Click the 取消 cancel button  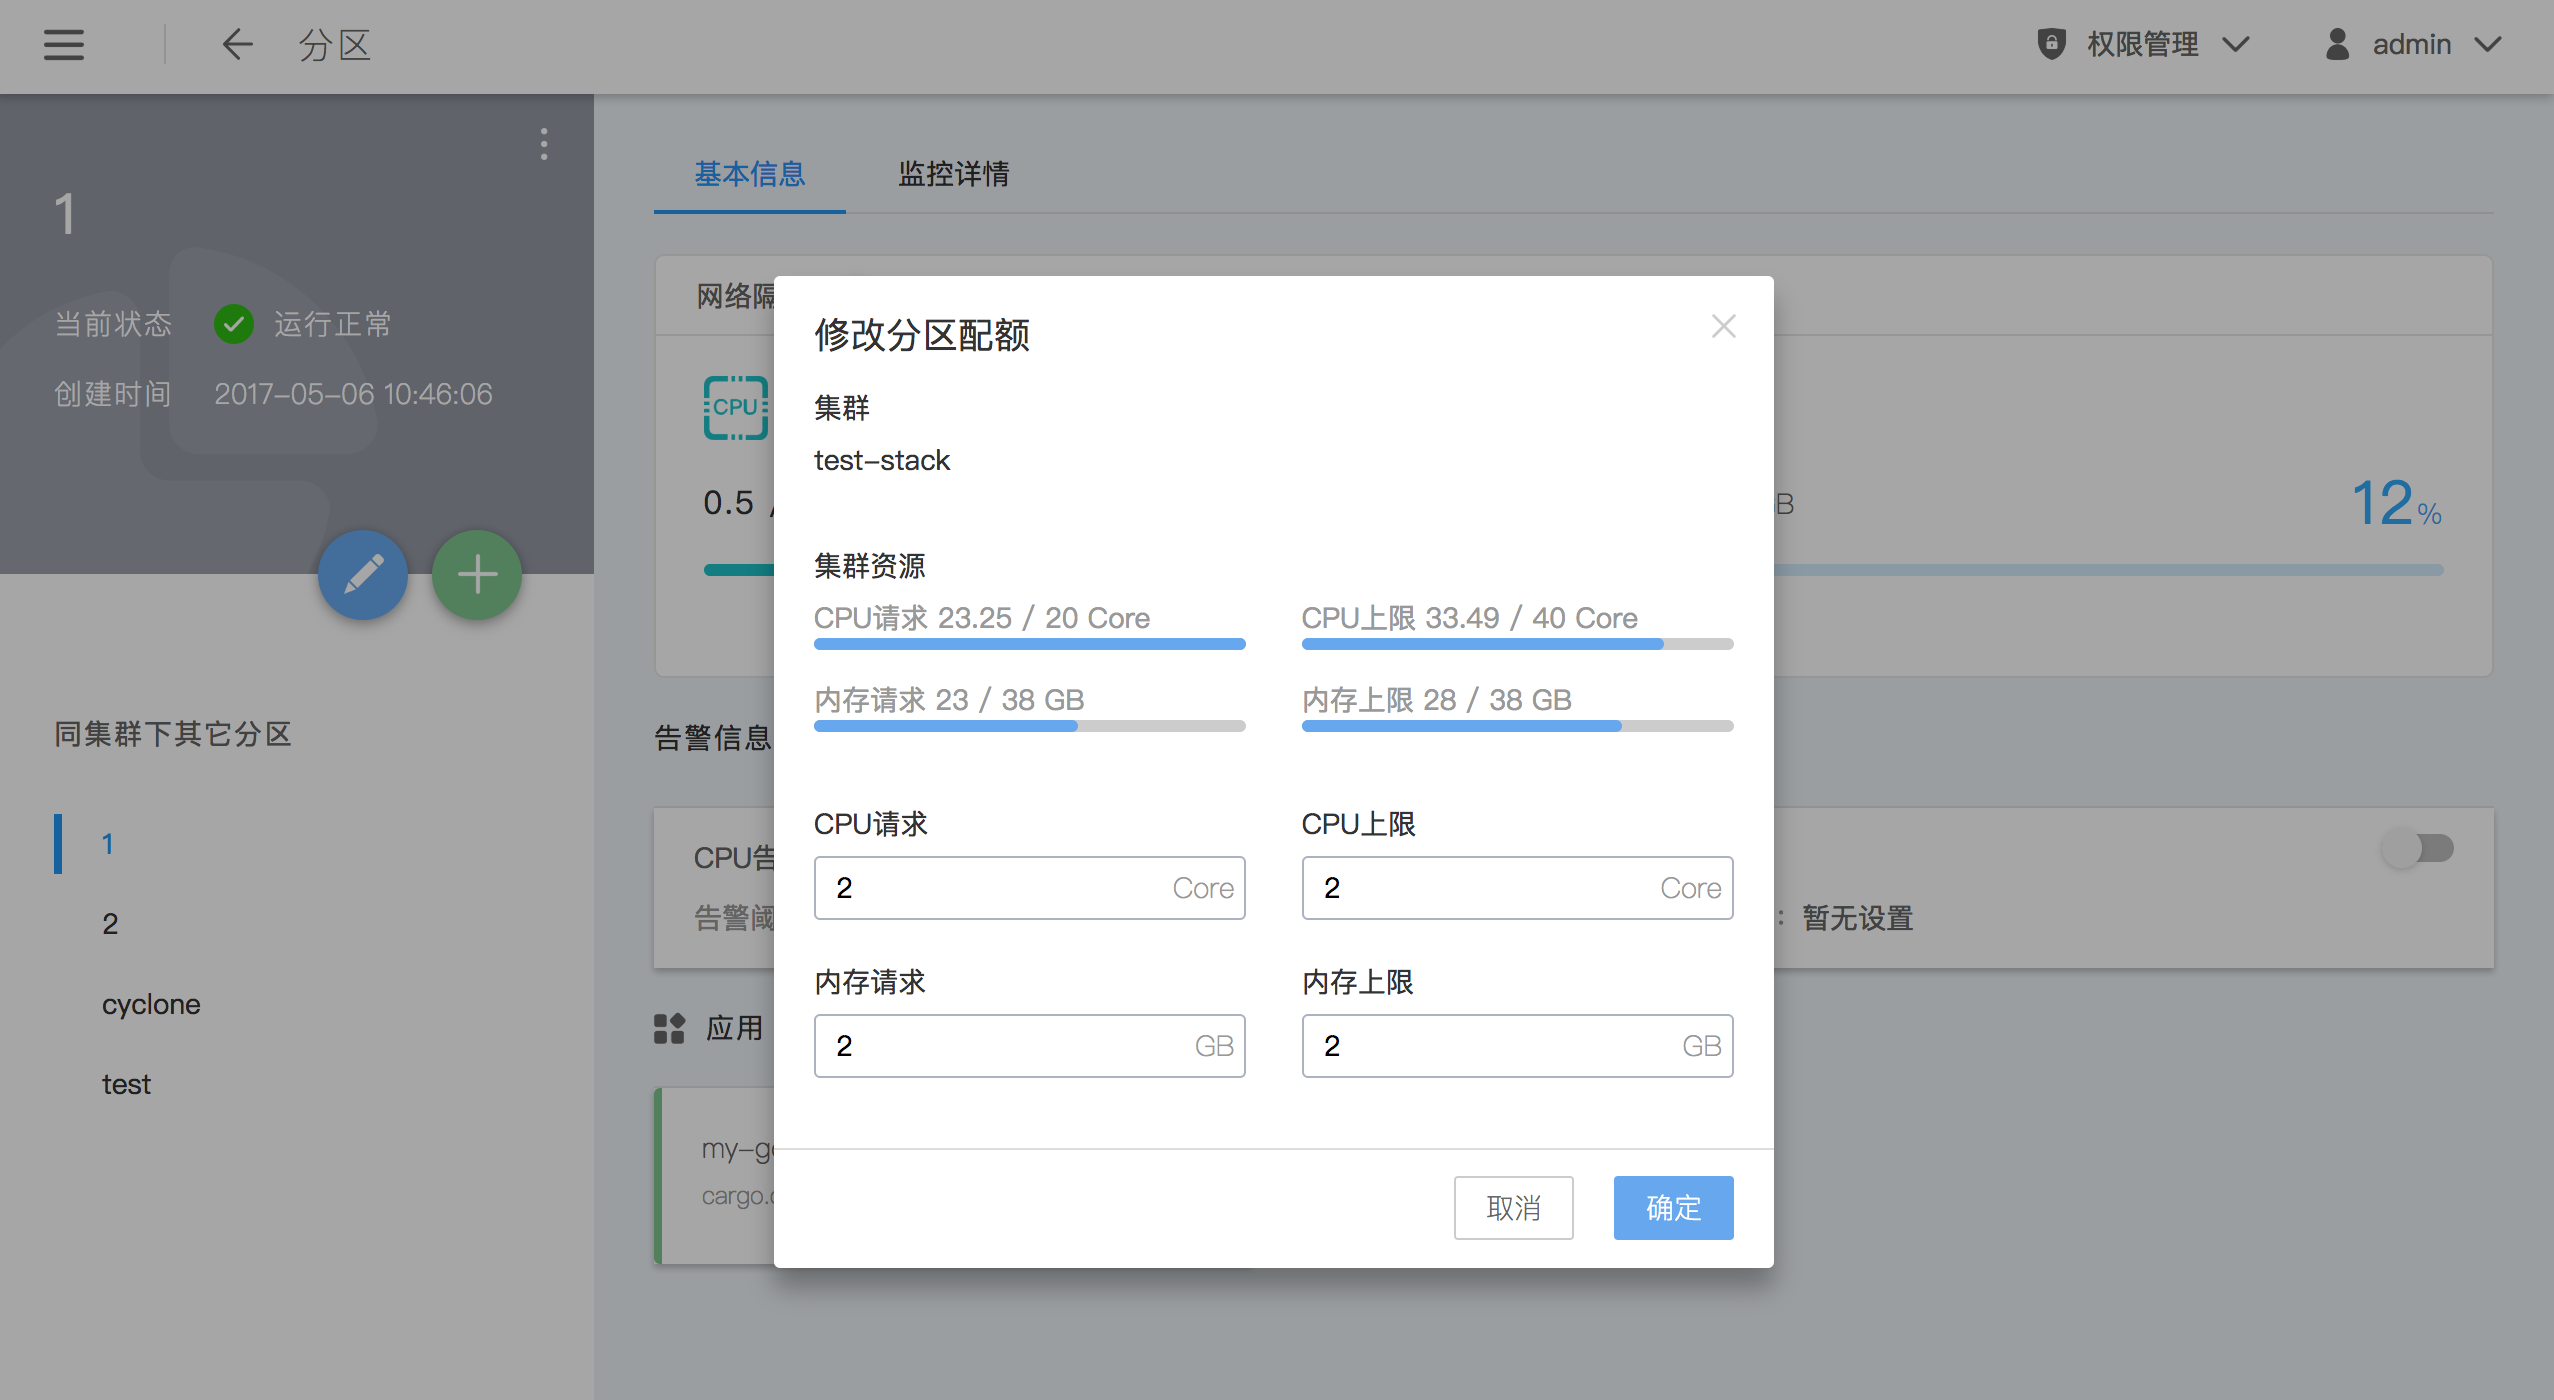(x=1513, y=1208)
